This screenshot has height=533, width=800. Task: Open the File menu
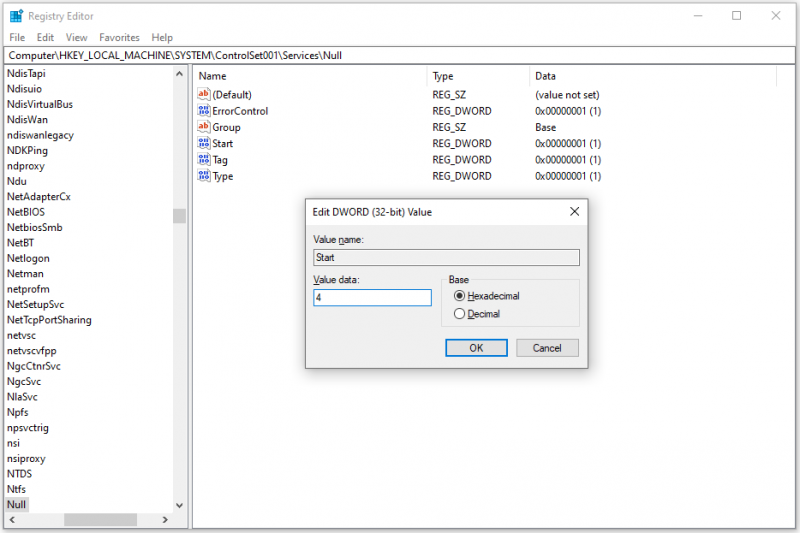[17, 37]
